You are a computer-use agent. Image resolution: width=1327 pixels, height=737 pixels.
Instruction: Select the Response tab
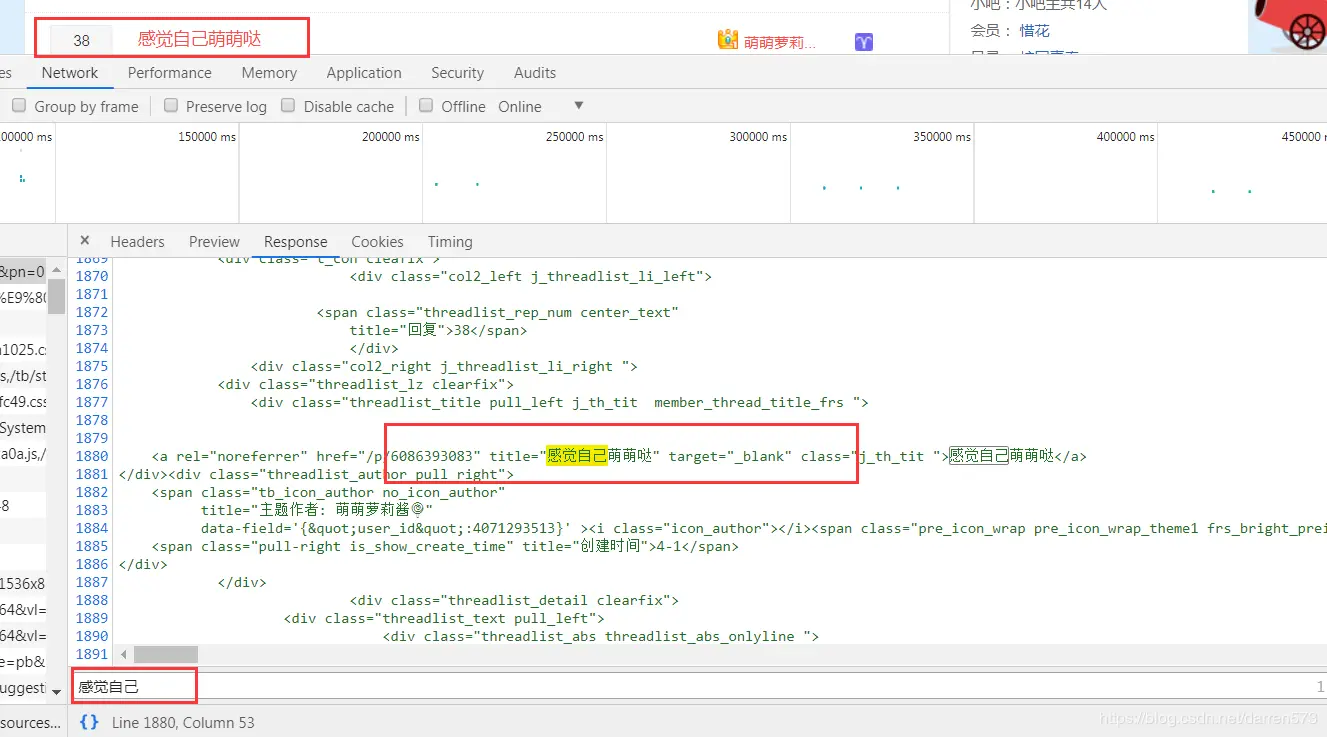click(x=296, y=242)
